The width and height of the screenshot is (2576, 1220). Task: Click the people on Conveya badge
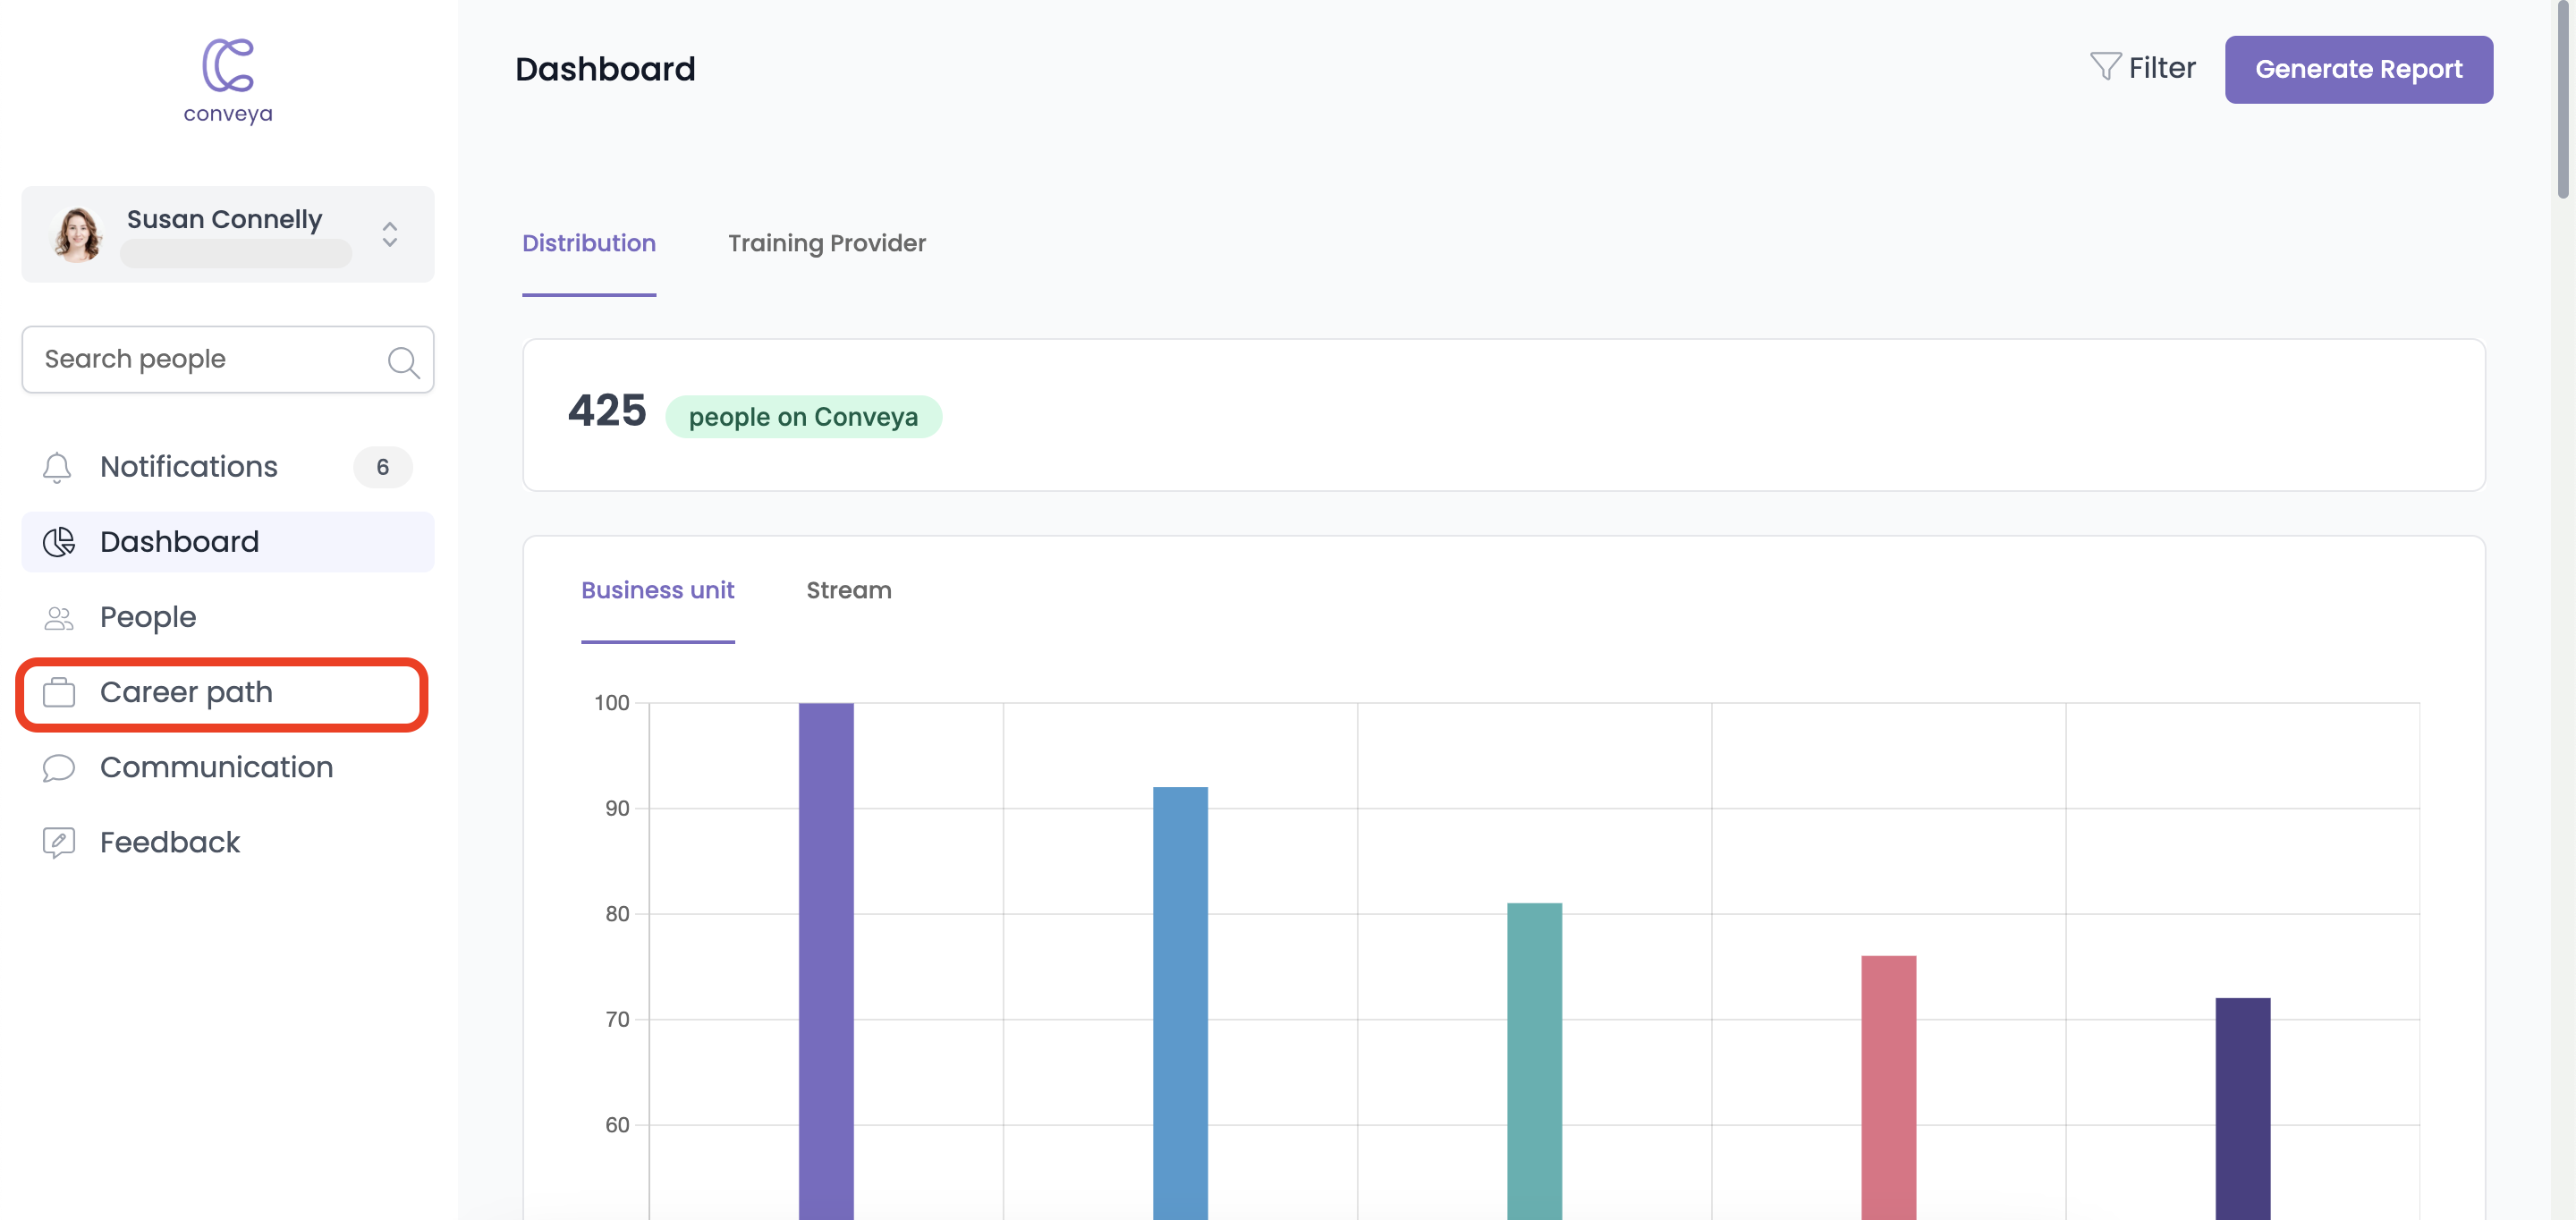(803, 417)
